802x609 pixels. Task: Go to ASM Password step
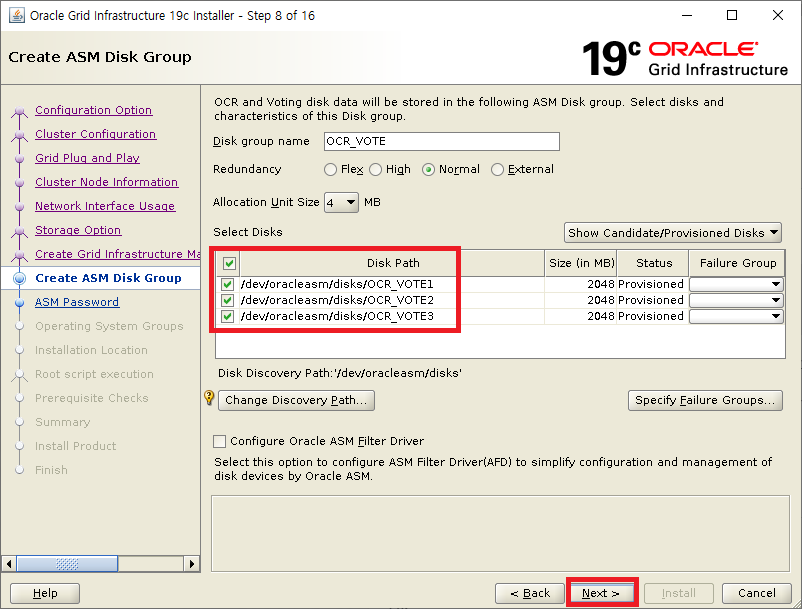point(77,302)
